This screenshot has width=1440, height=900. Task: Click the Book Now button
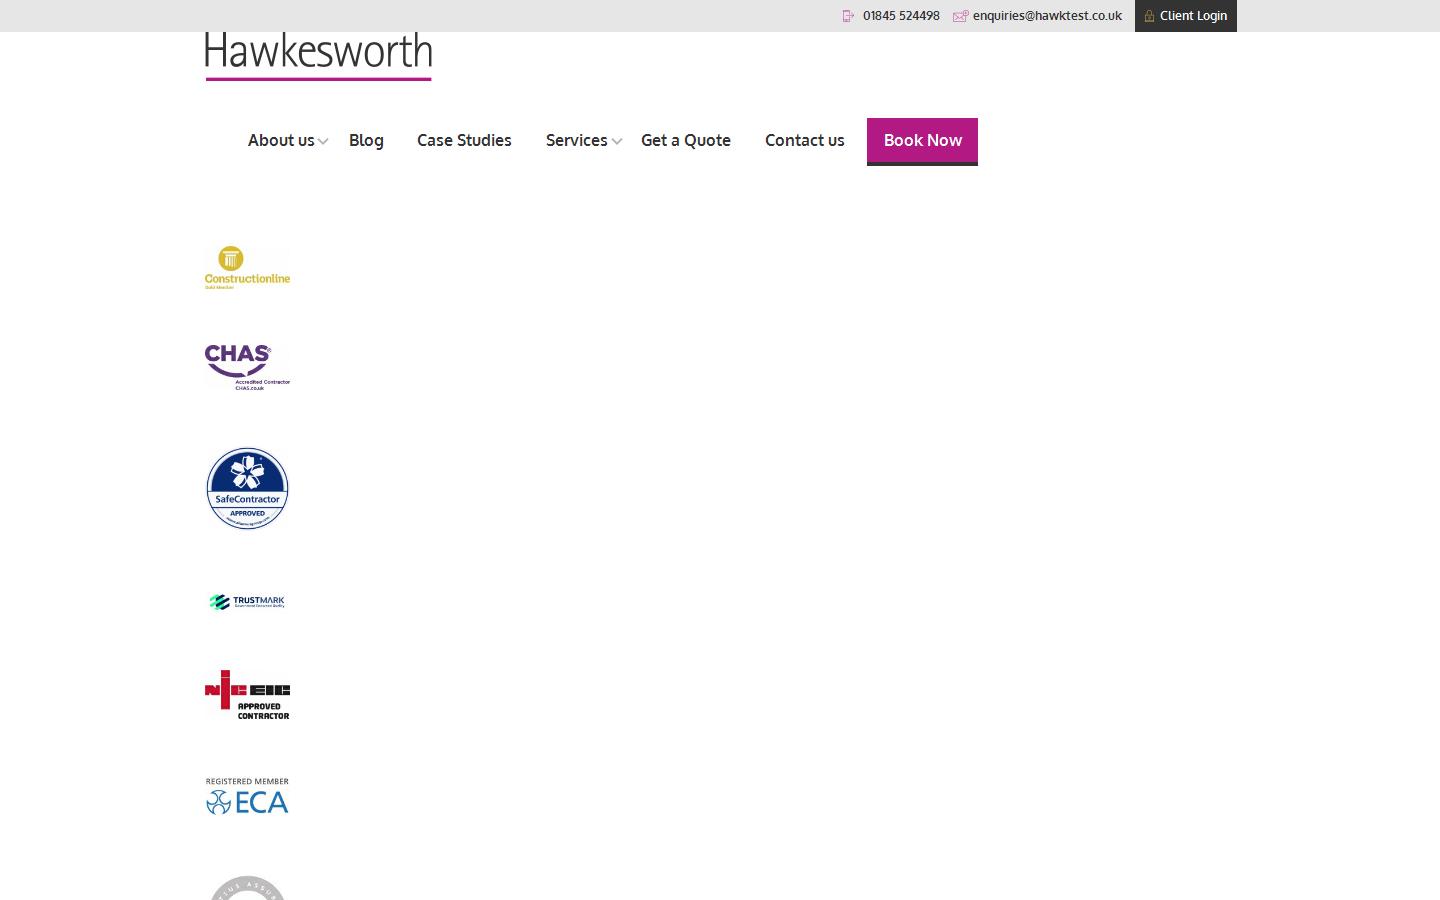point(922,140)
